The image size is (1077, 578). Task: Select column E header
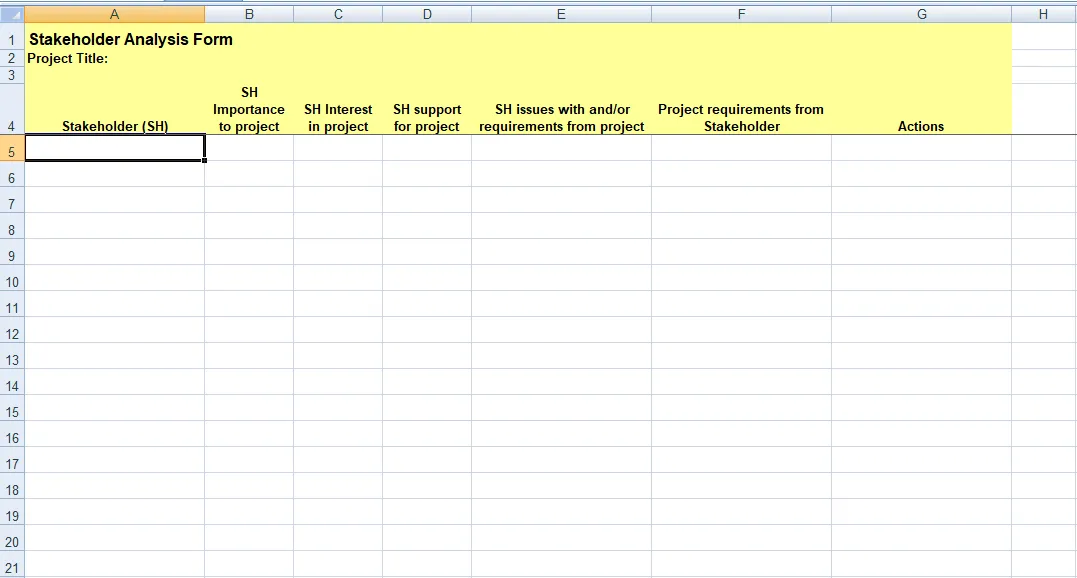561,14
